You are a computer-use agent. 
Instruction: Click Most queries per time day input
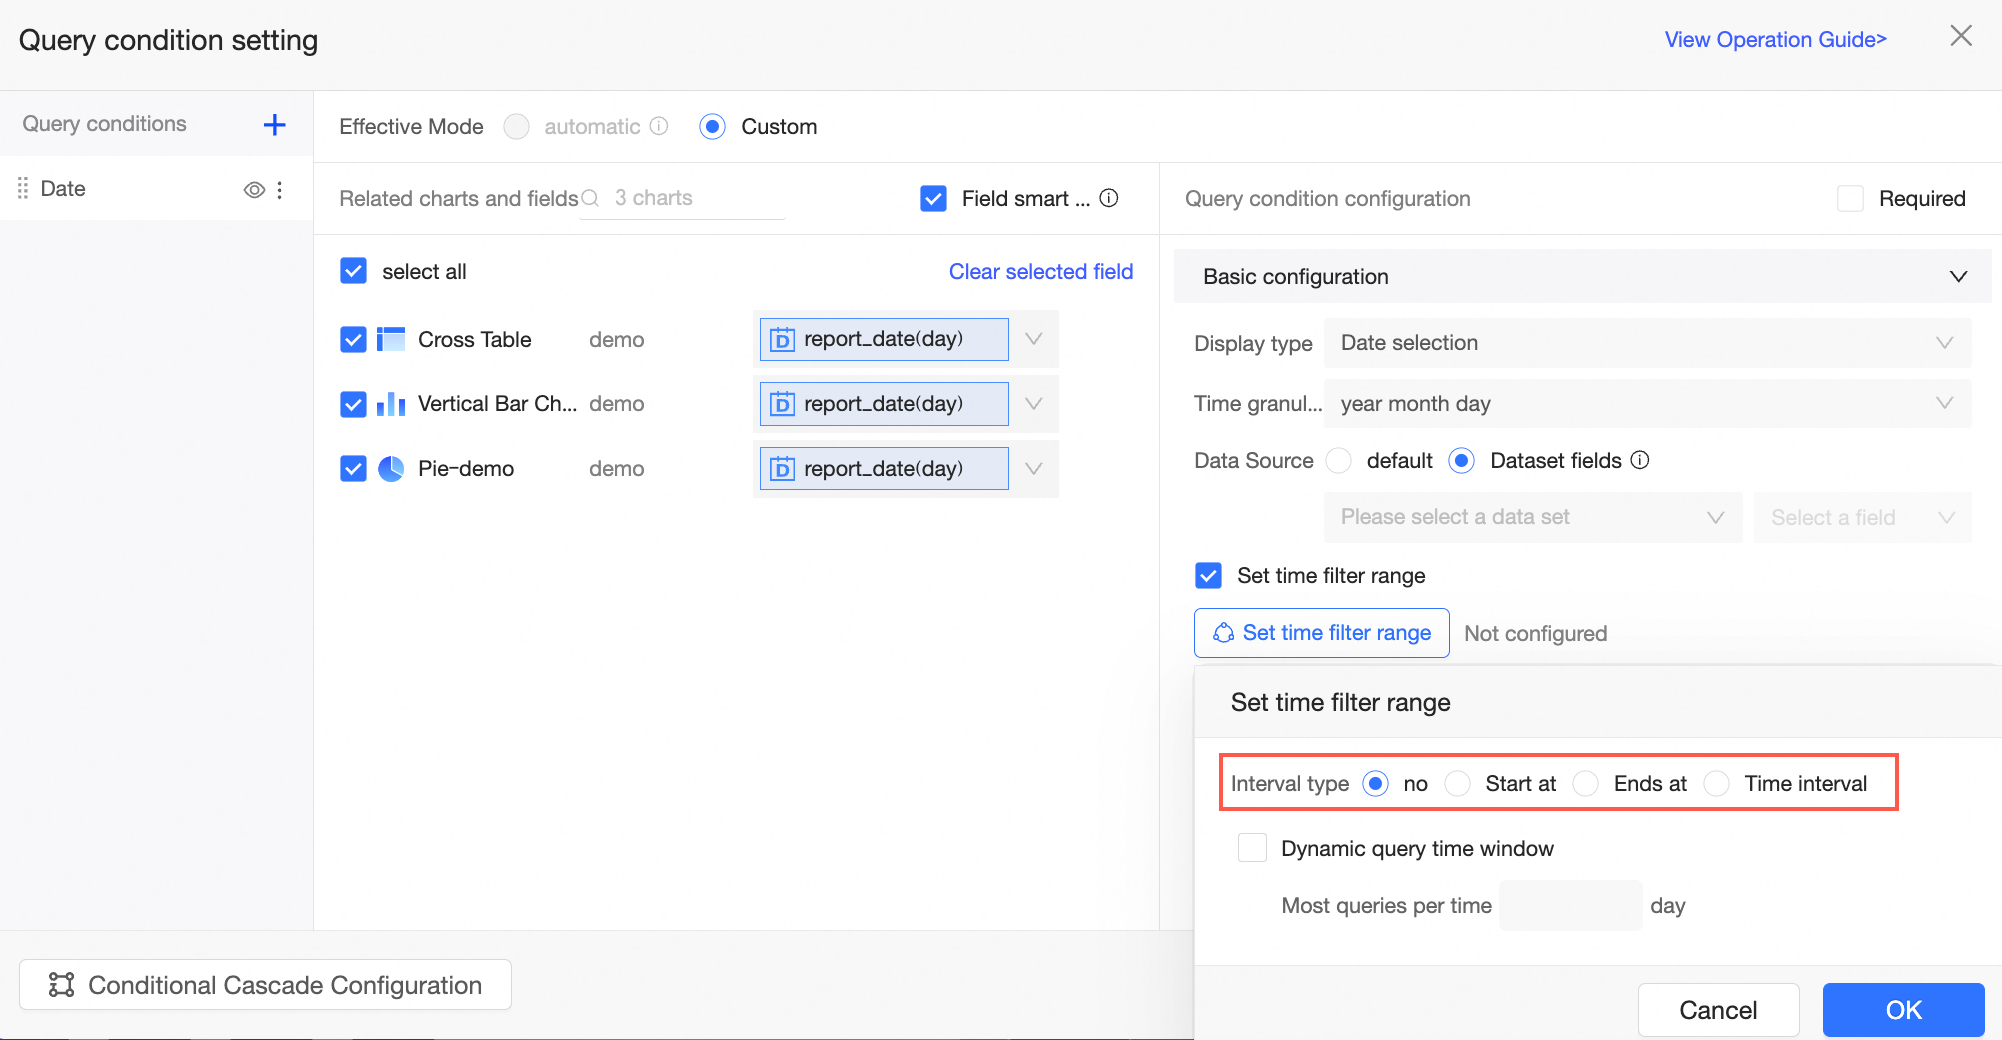tap(1570, 905)
